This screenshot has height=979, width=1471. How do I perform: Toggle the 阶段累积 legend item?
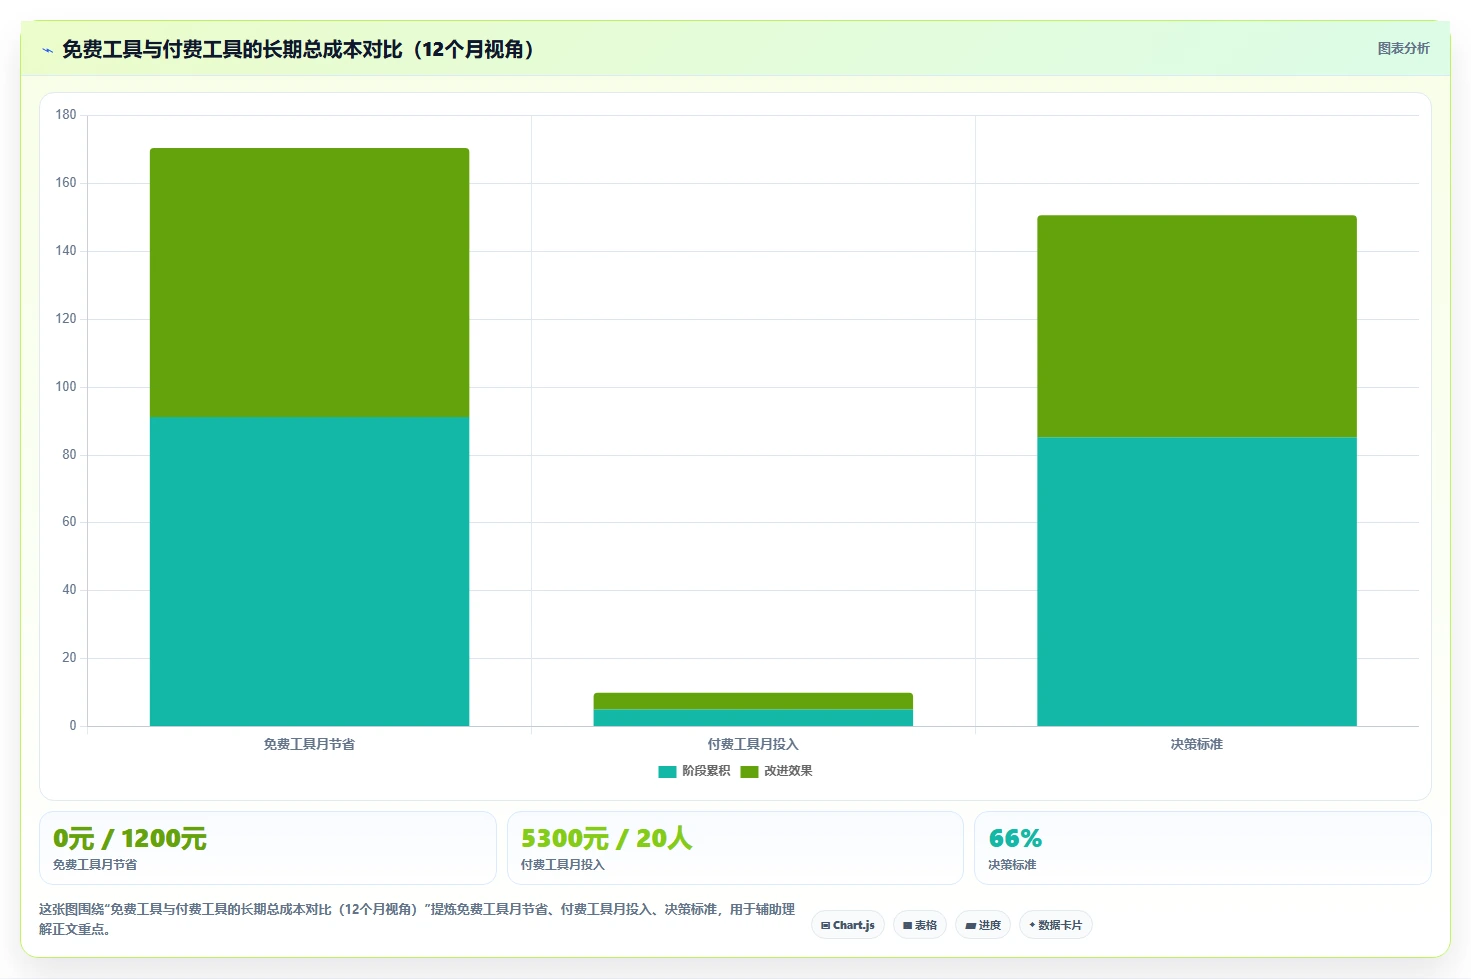[x=694, y=771]
